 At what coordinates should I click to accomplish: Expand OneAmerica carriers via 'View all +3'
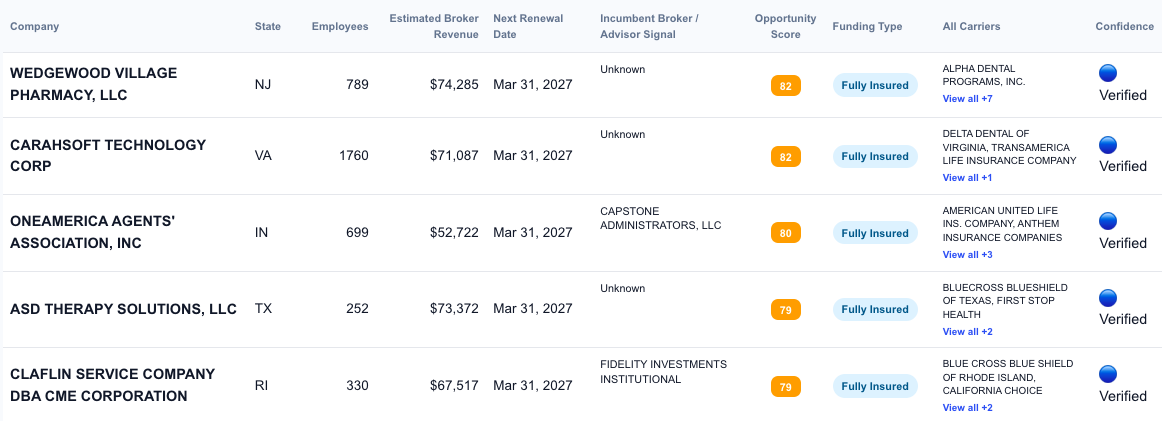(967, 255)
